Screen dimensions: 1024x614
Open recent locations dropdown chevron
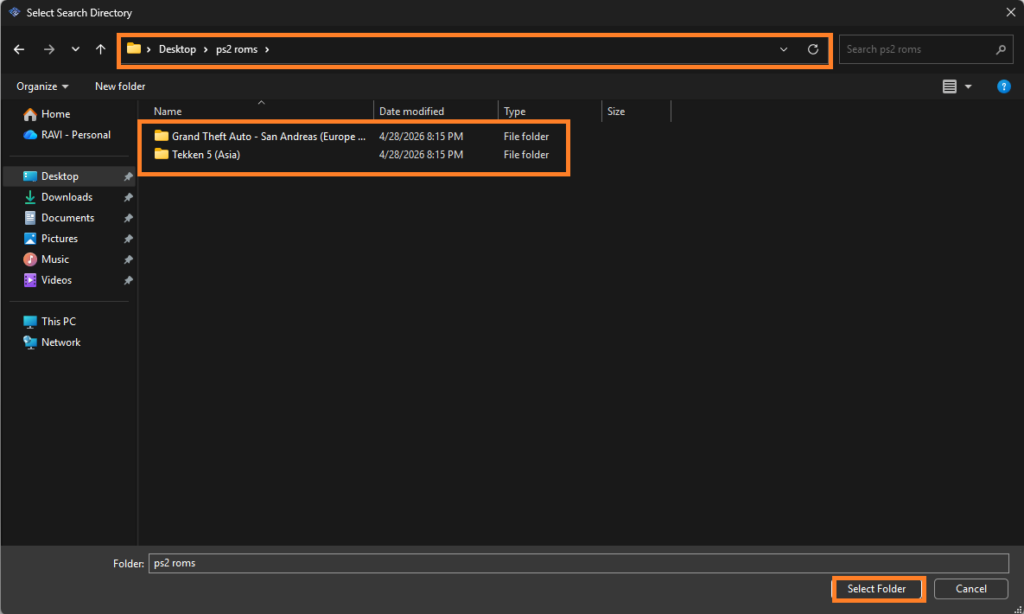(x=75, y=49)
